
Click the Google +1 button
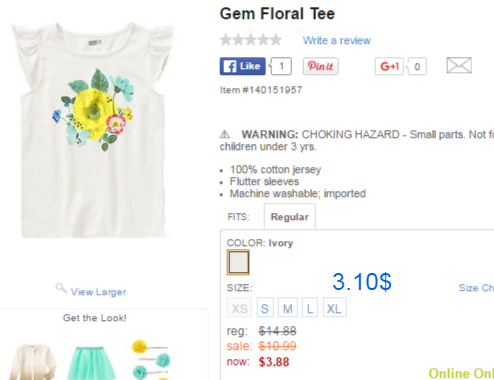click(389, 66)
